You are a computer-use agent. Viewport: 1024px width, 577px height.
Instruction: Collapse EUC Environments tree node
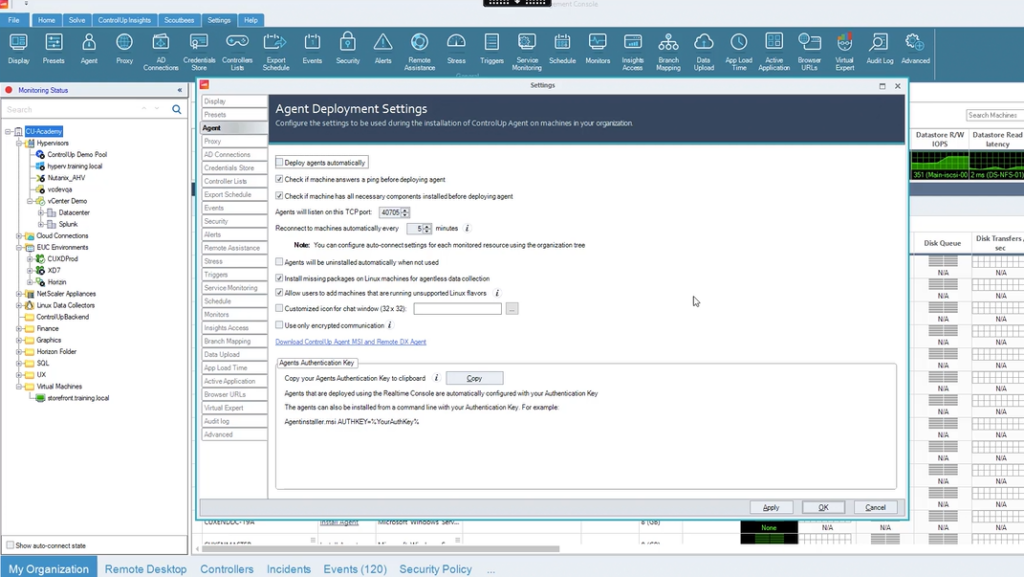[19, 247]
